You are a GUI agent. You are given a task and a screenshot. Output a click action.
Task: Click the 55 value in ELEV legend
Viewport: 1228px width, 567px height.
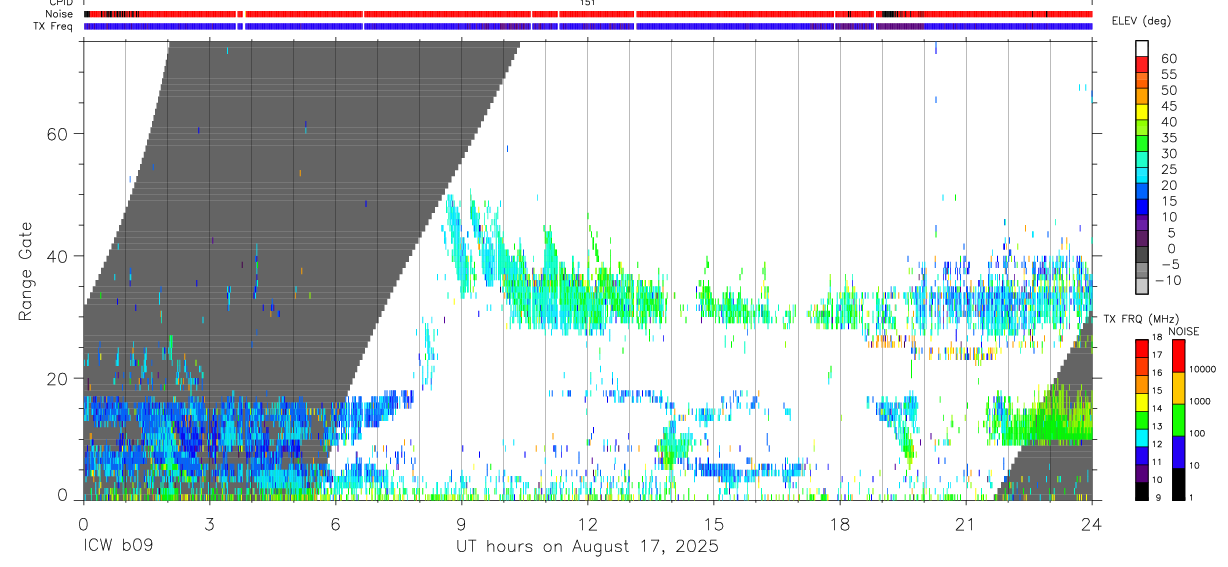pyautogui.click(x=1169, y=74)
